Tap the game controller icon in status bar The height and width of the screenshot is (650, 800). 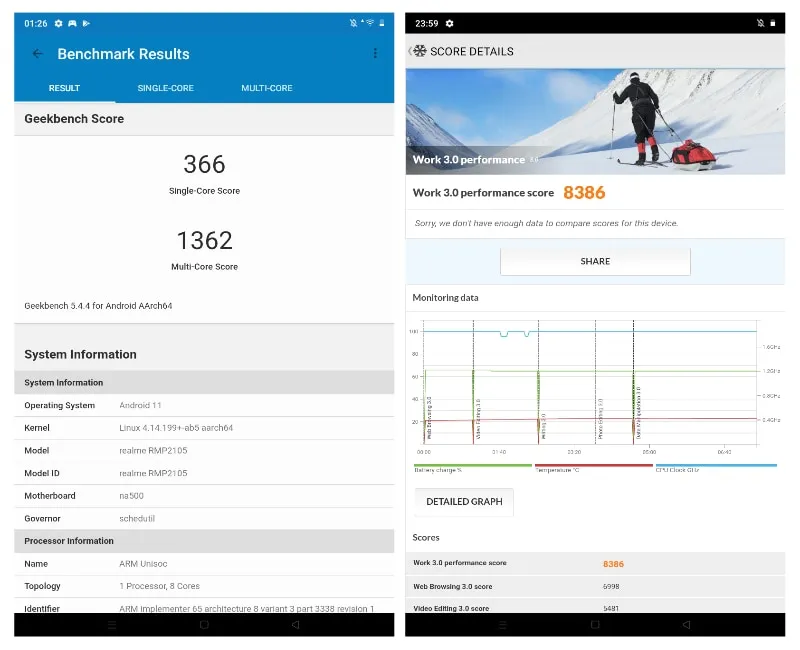72,23
